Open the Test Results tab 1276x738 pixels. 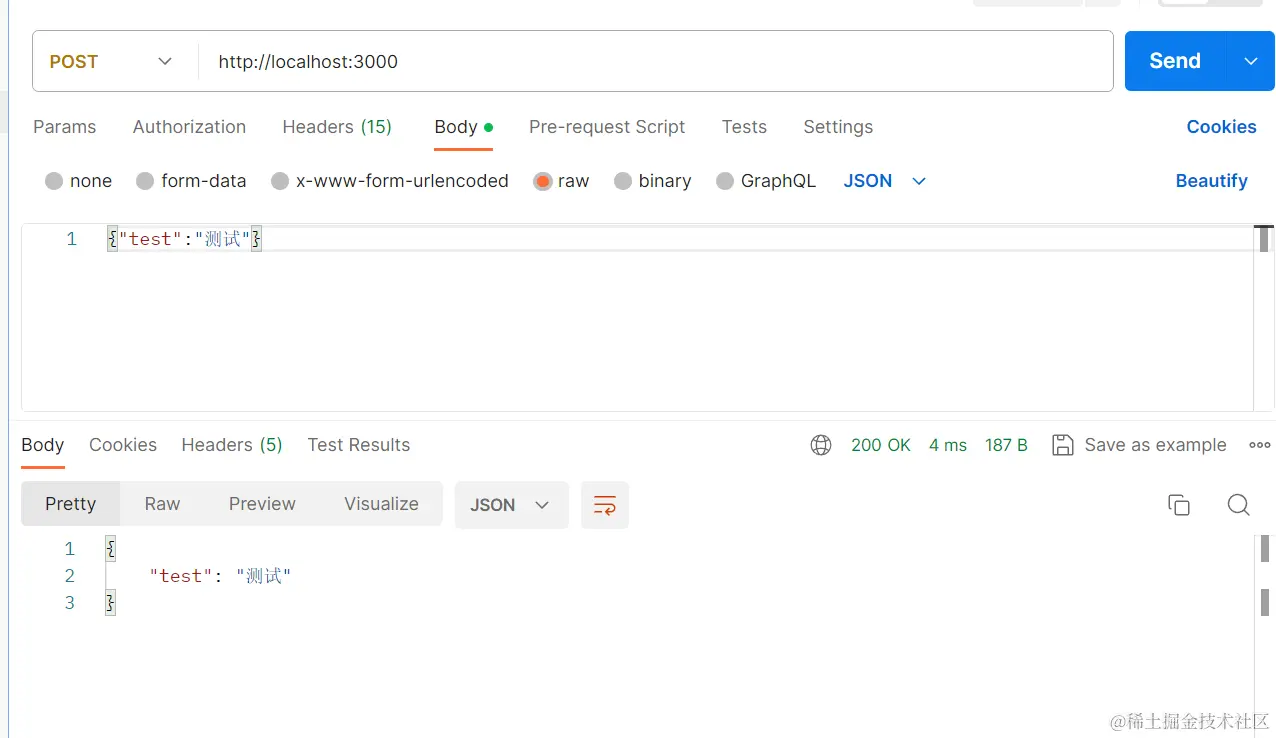coord(359,445)
